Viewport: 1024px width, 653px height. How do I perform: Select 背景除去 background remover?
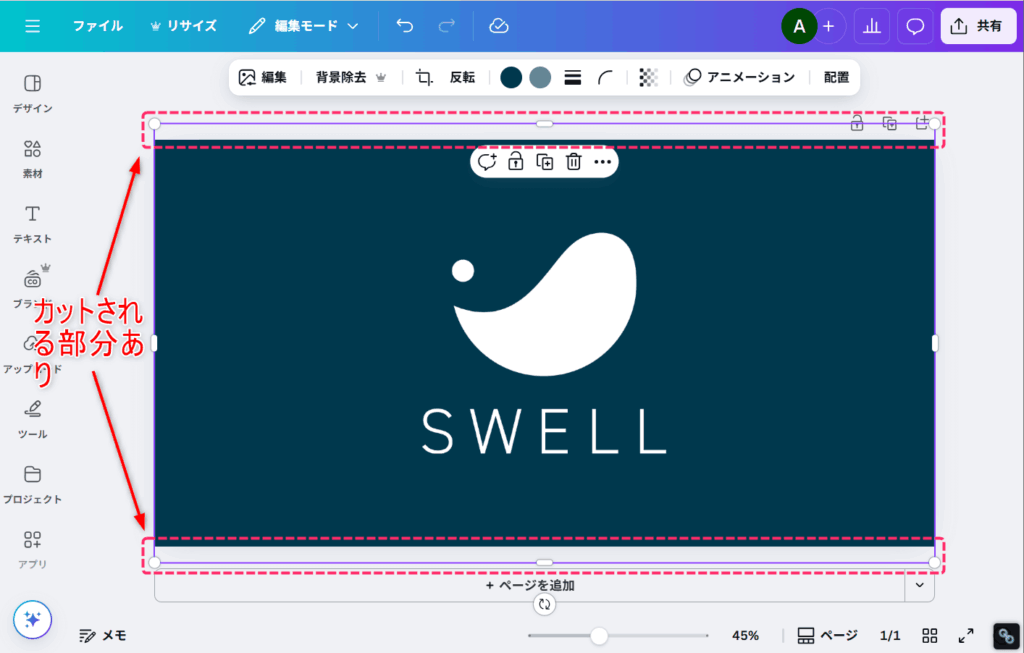tap(351, 78)
